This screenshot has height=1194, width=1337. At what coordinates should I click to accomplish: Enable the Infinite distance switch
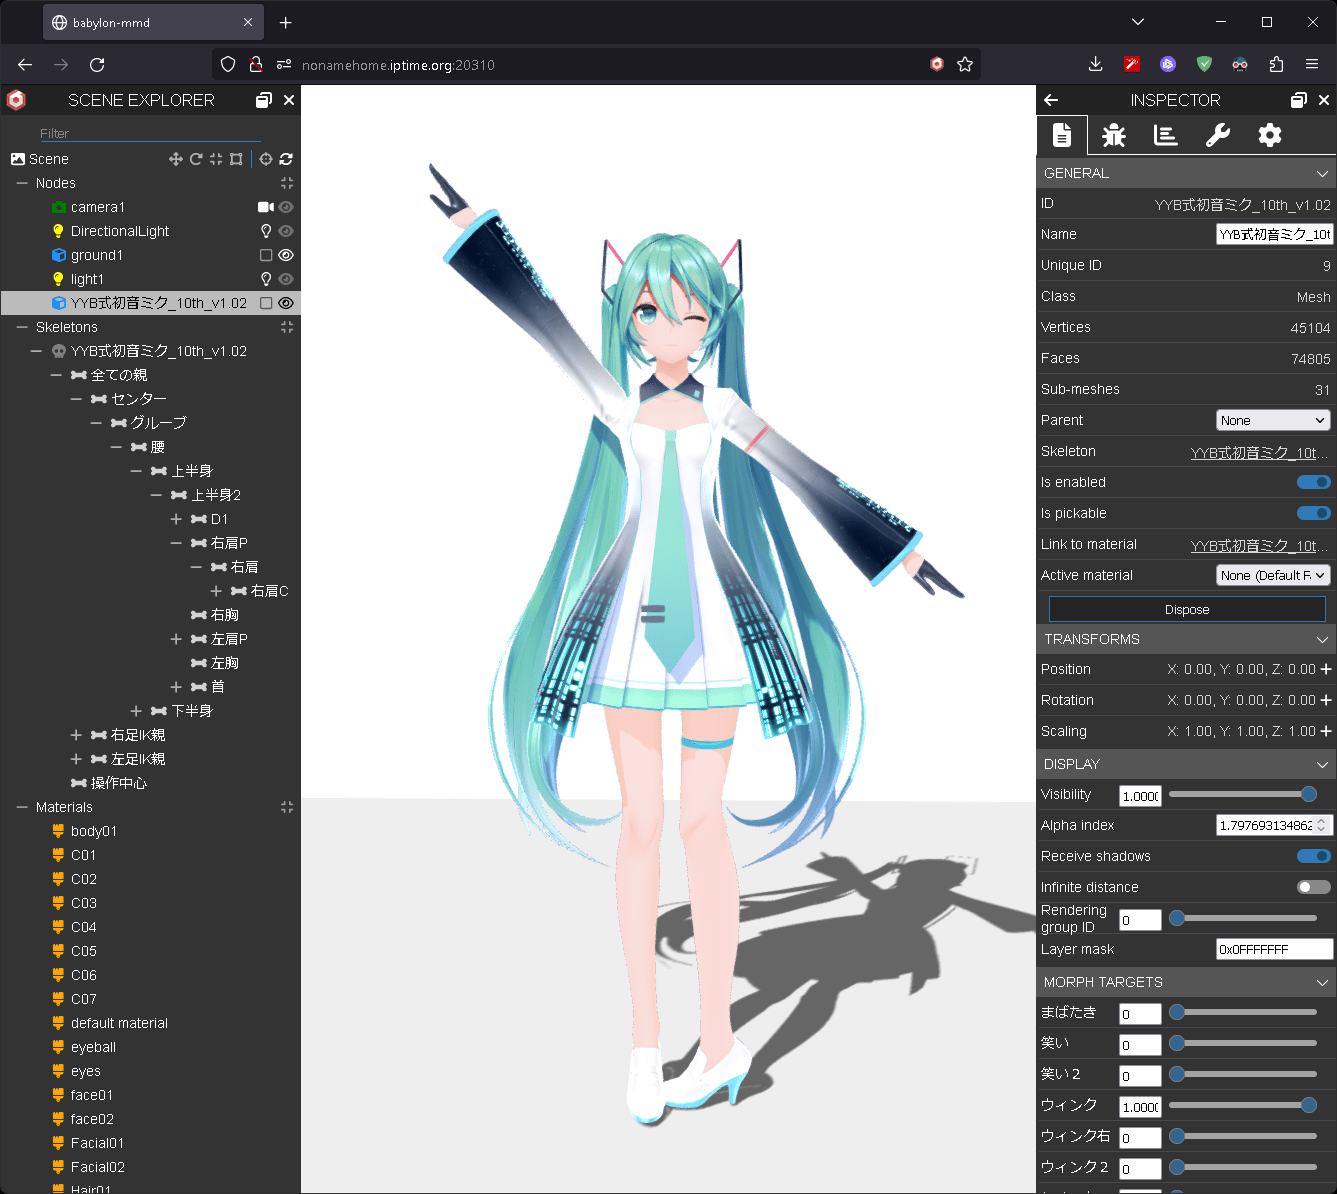[x=1314, y=887]
